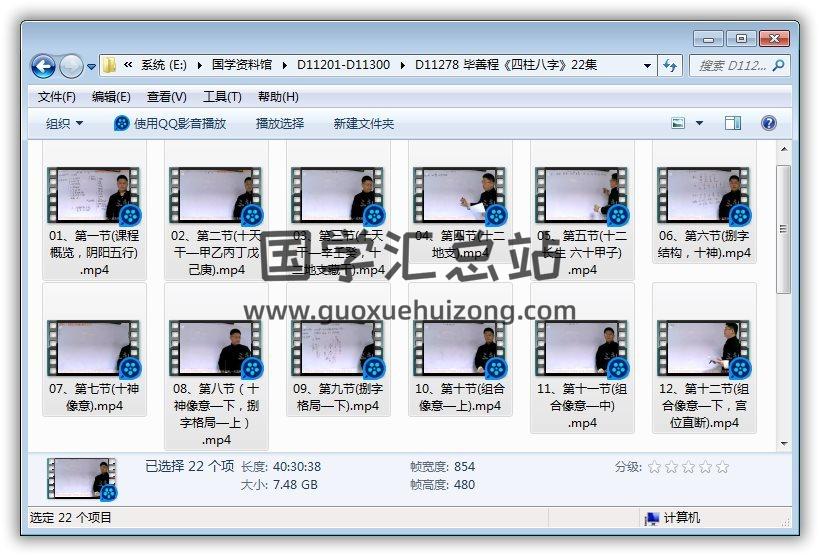Click D11201-D11300 in the address path
This screenshot has width=820, height=556.
[343, 65]
